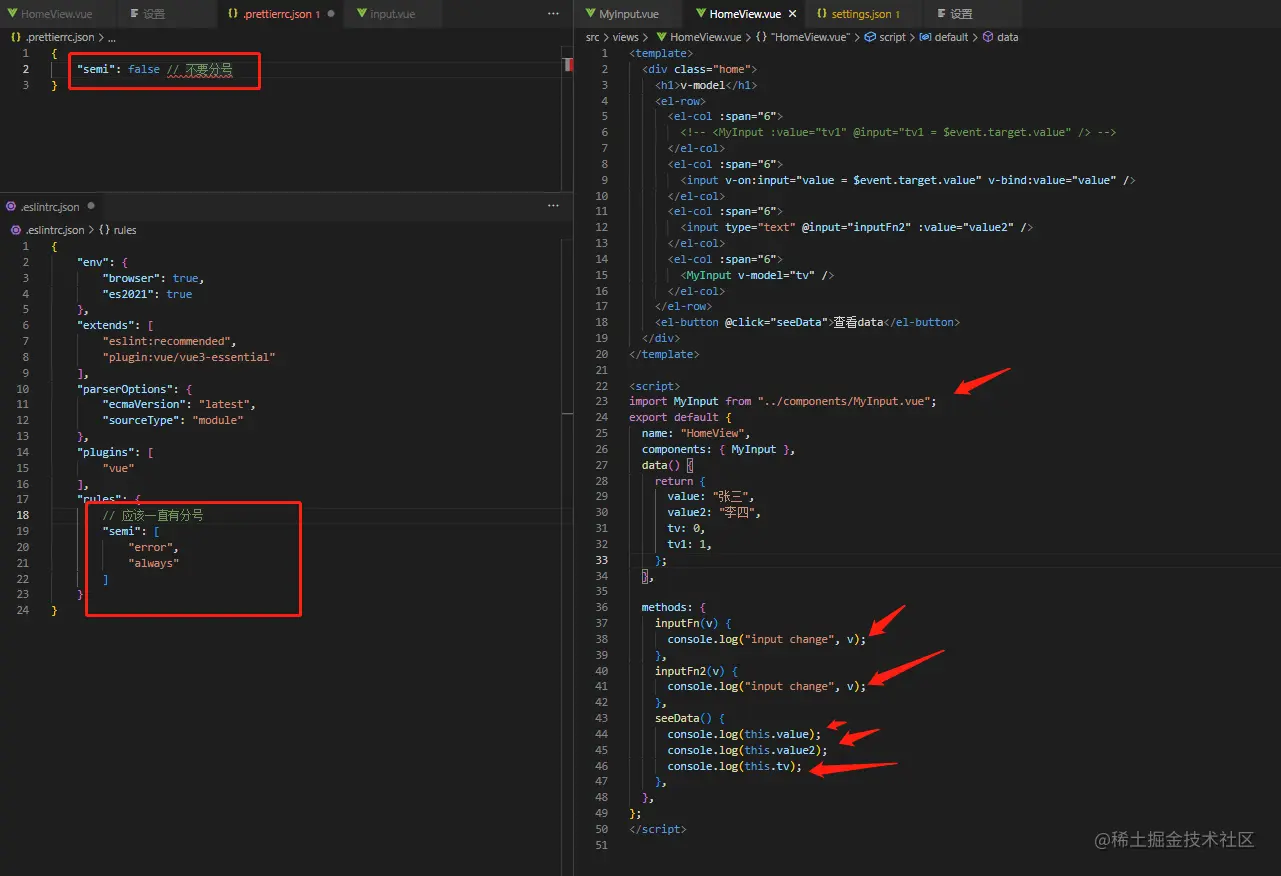The height and width of the screenshot is (876, 1281).
Task: Click line number 33 in HomeView.vue gutter
Action: pos(601,560)
